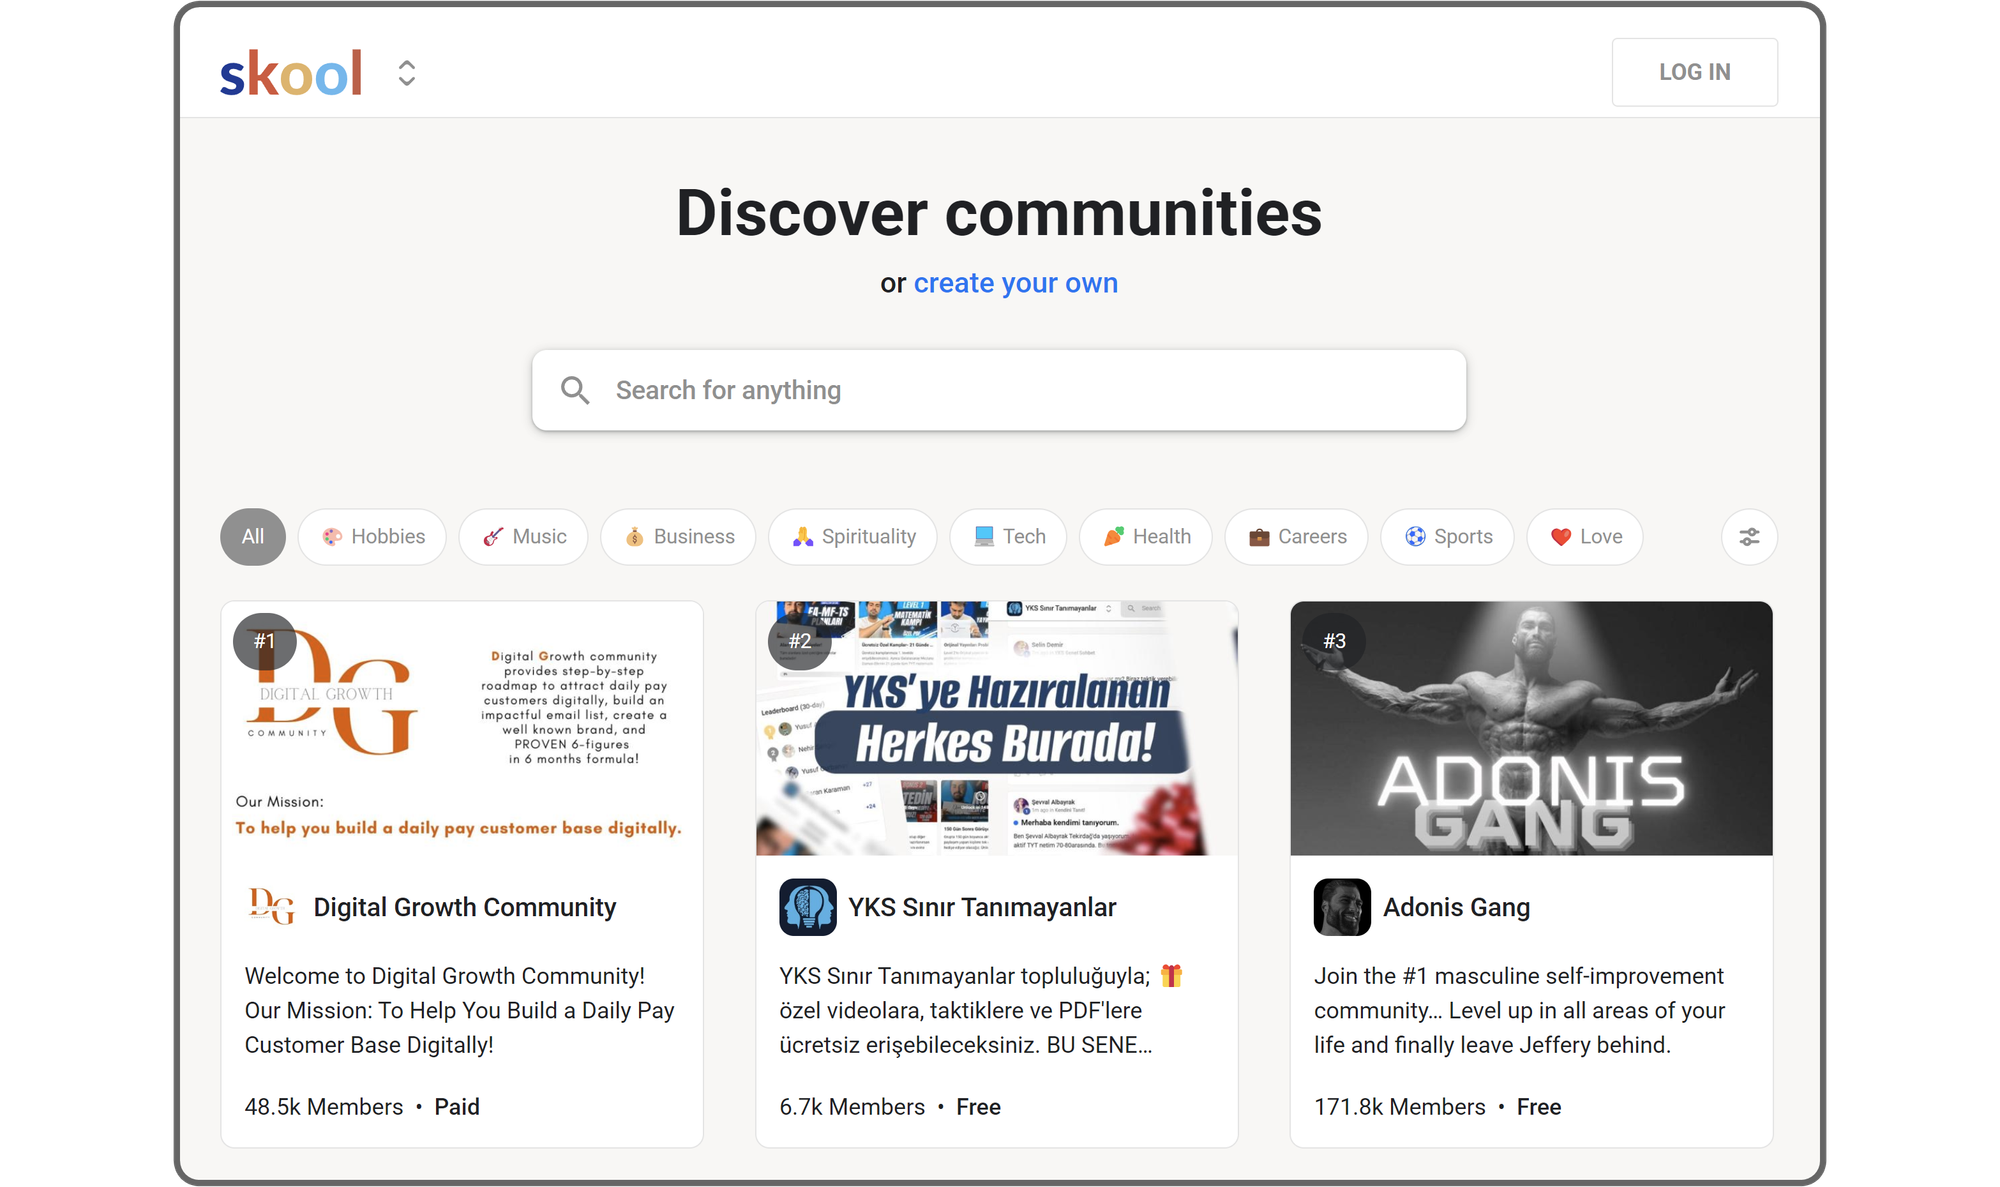2000x1187 pixels.
Task: Click the magnifying glass search icon
Action: (x=575, y=390)
